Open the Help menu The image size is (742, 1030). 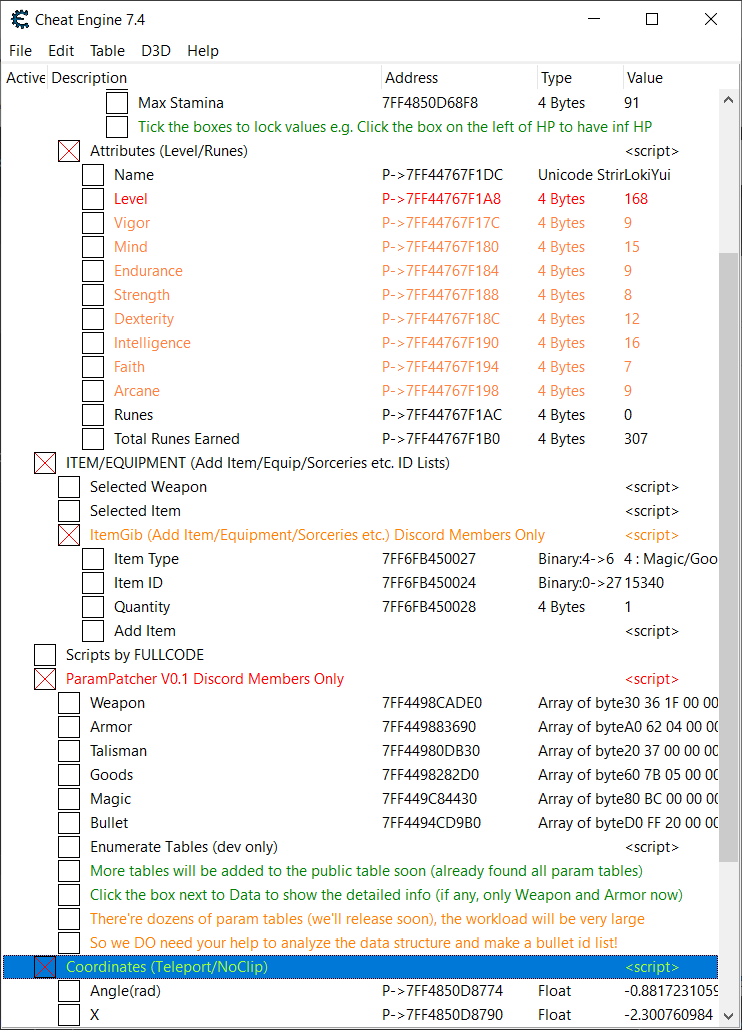tap(203, 51)
